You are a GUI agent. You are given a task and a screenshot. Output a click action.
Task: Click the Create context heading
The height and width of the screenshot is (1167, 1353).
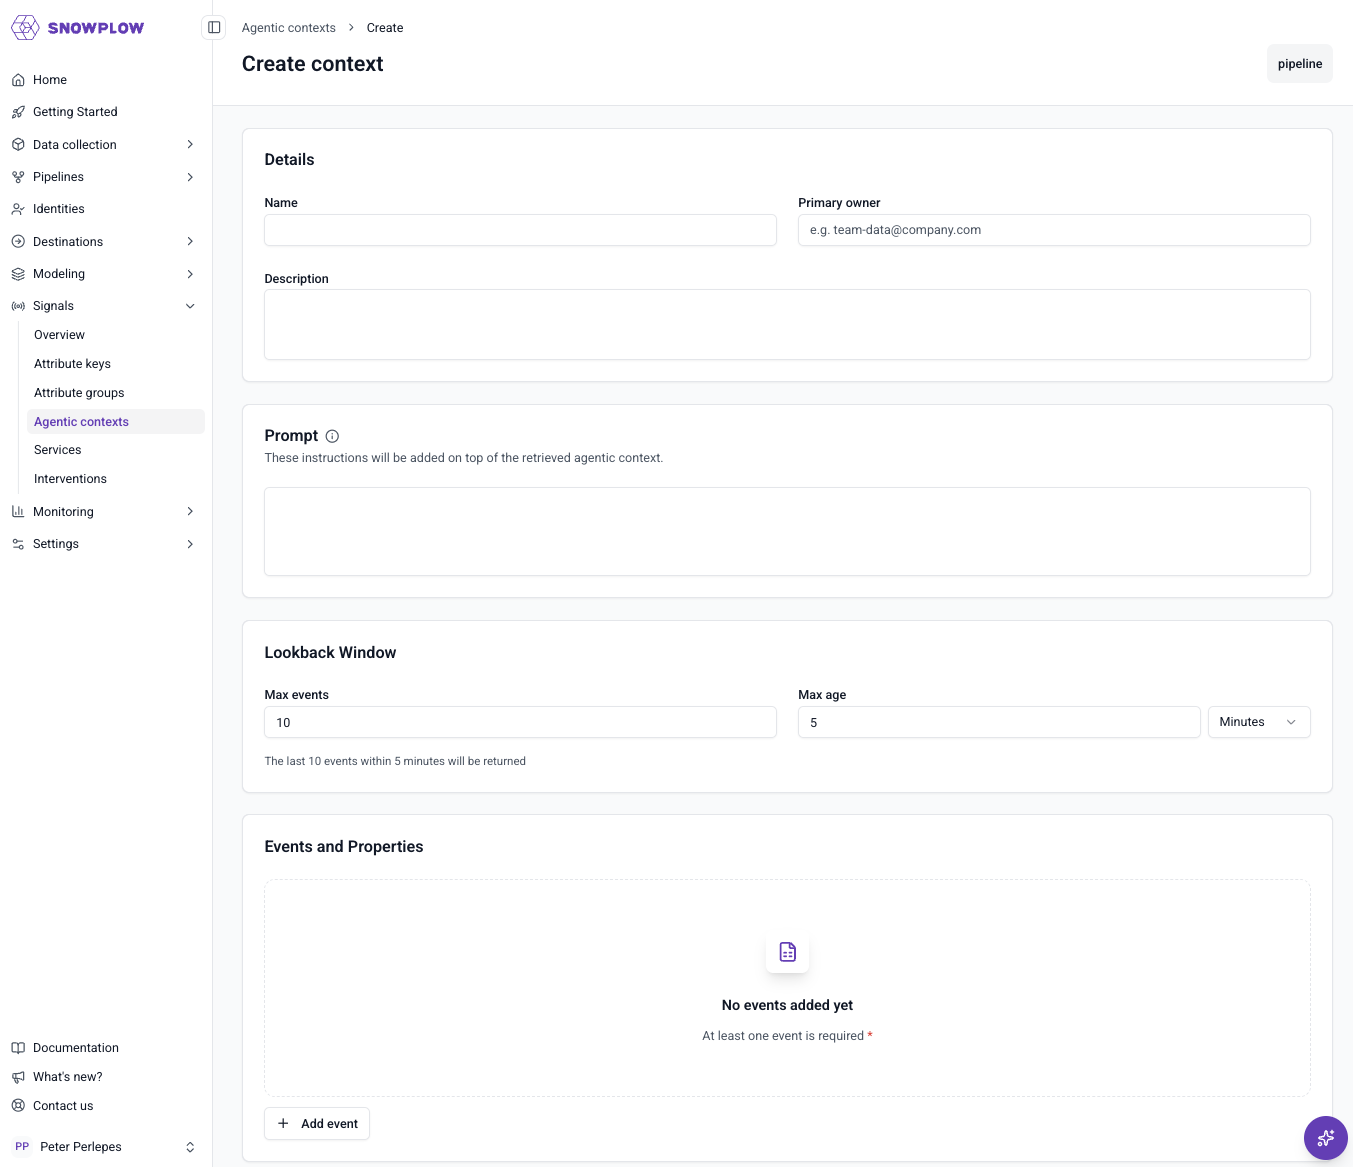[313, 64]
